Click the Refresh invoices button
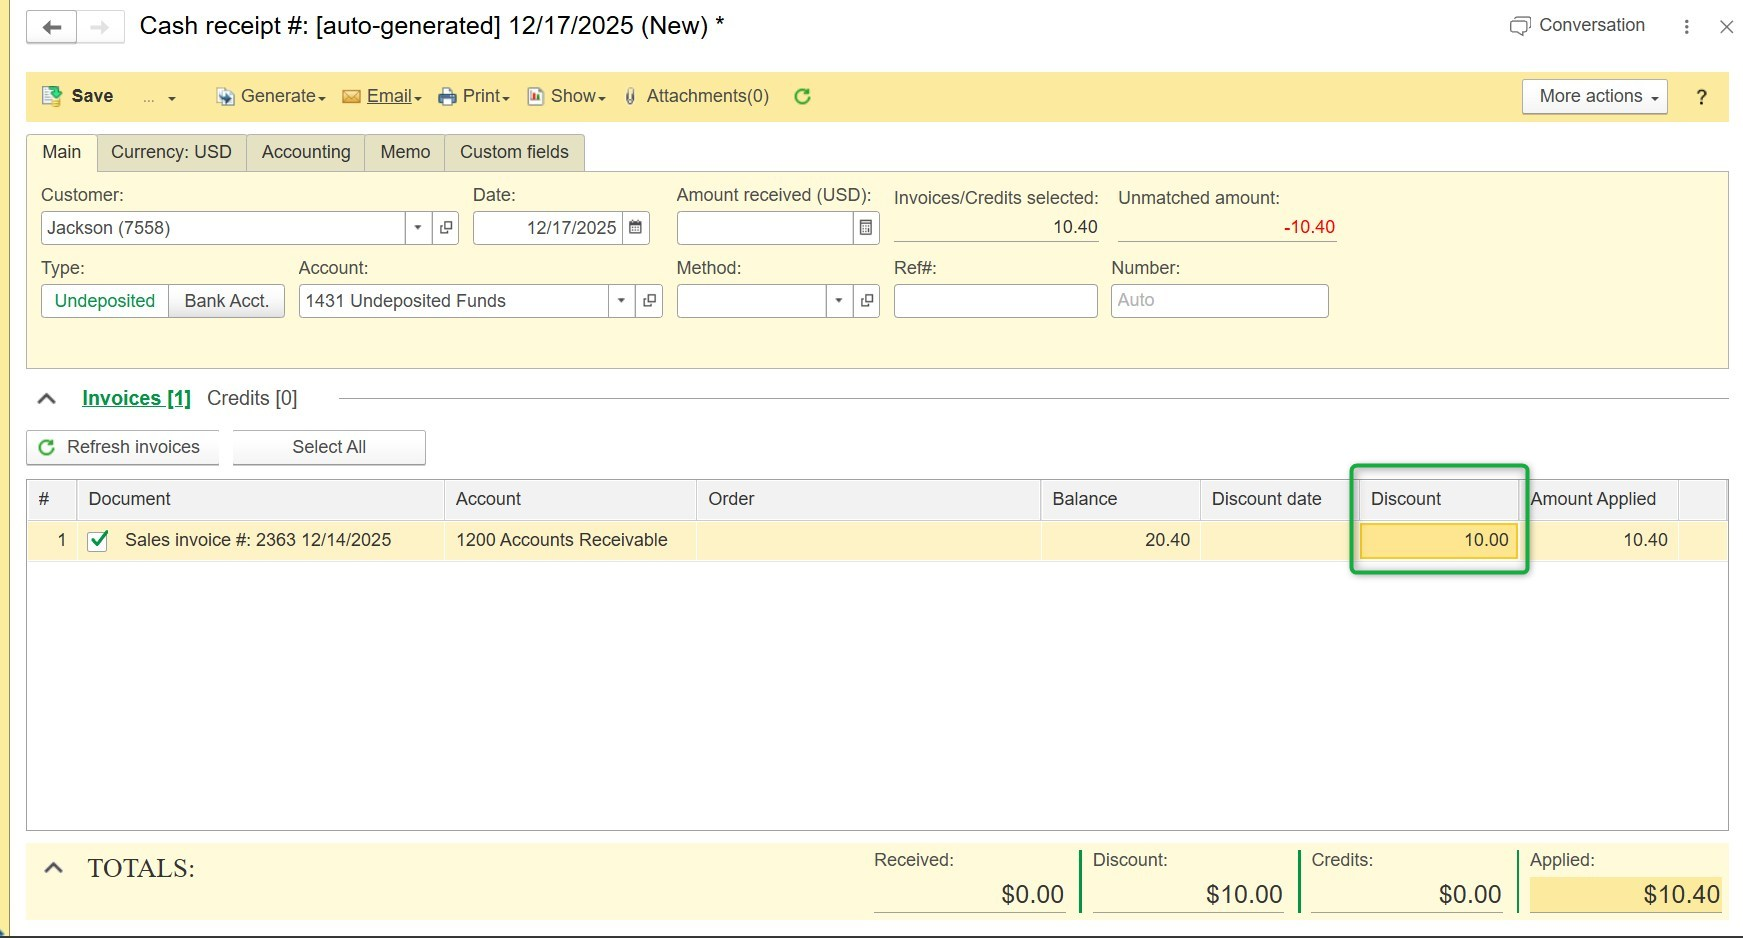The width and height of the screenshot is (1743, 938). (x=122, y=447)
